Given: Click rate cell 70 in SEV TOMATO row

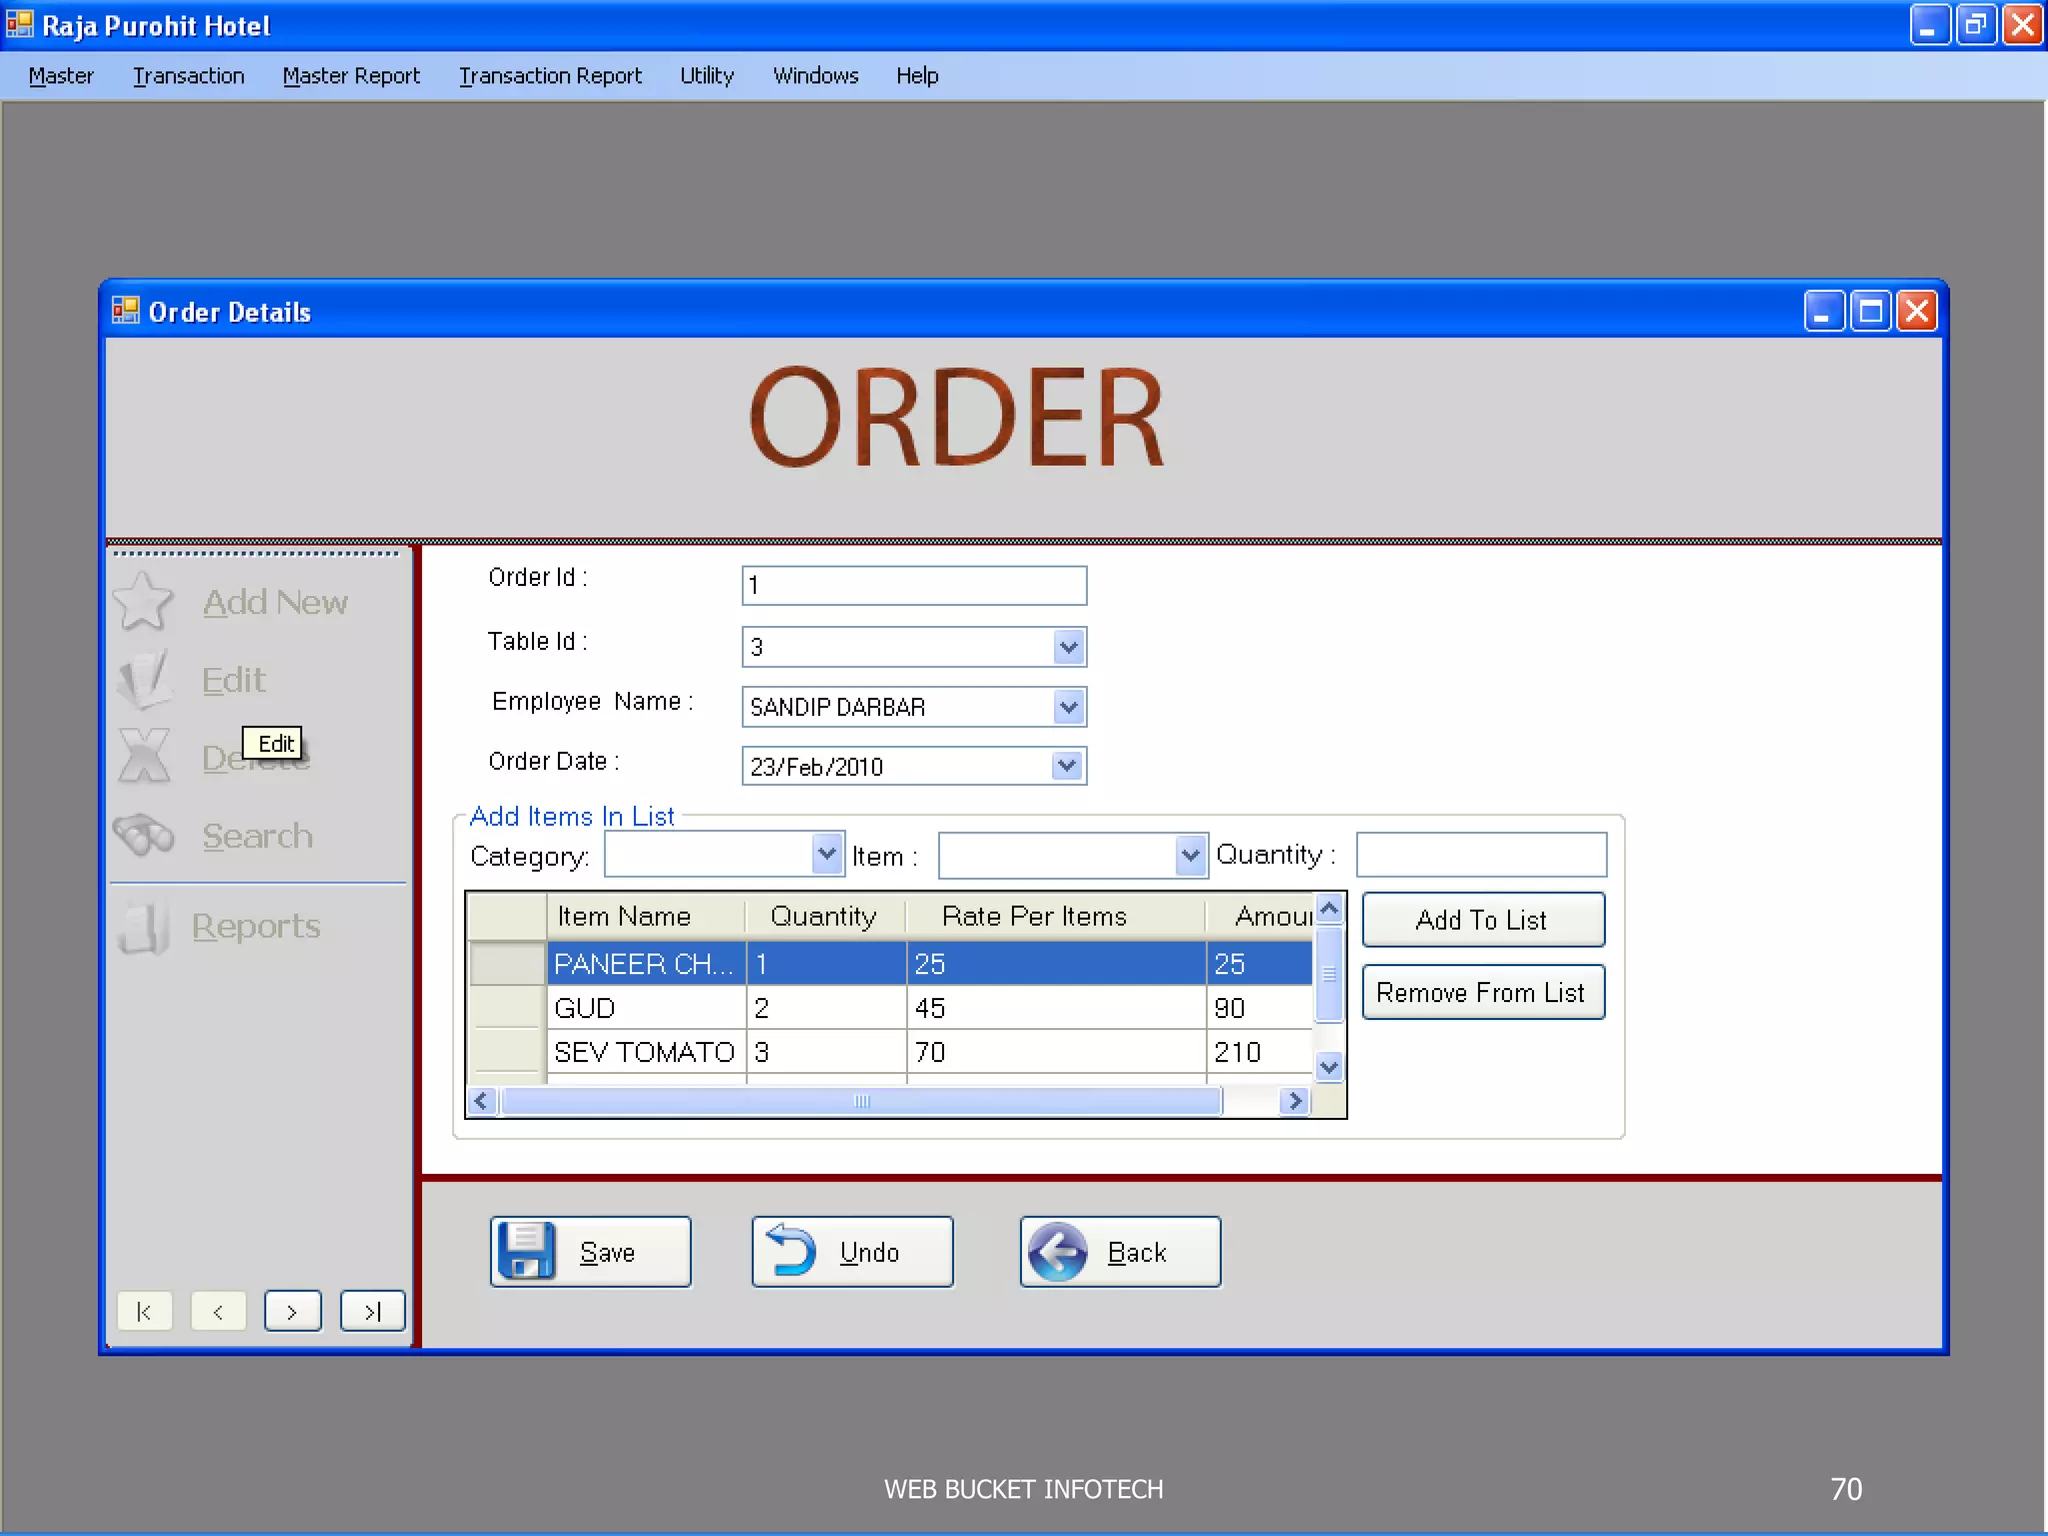Looking at the screenshot, I should coord(1055,1051).
